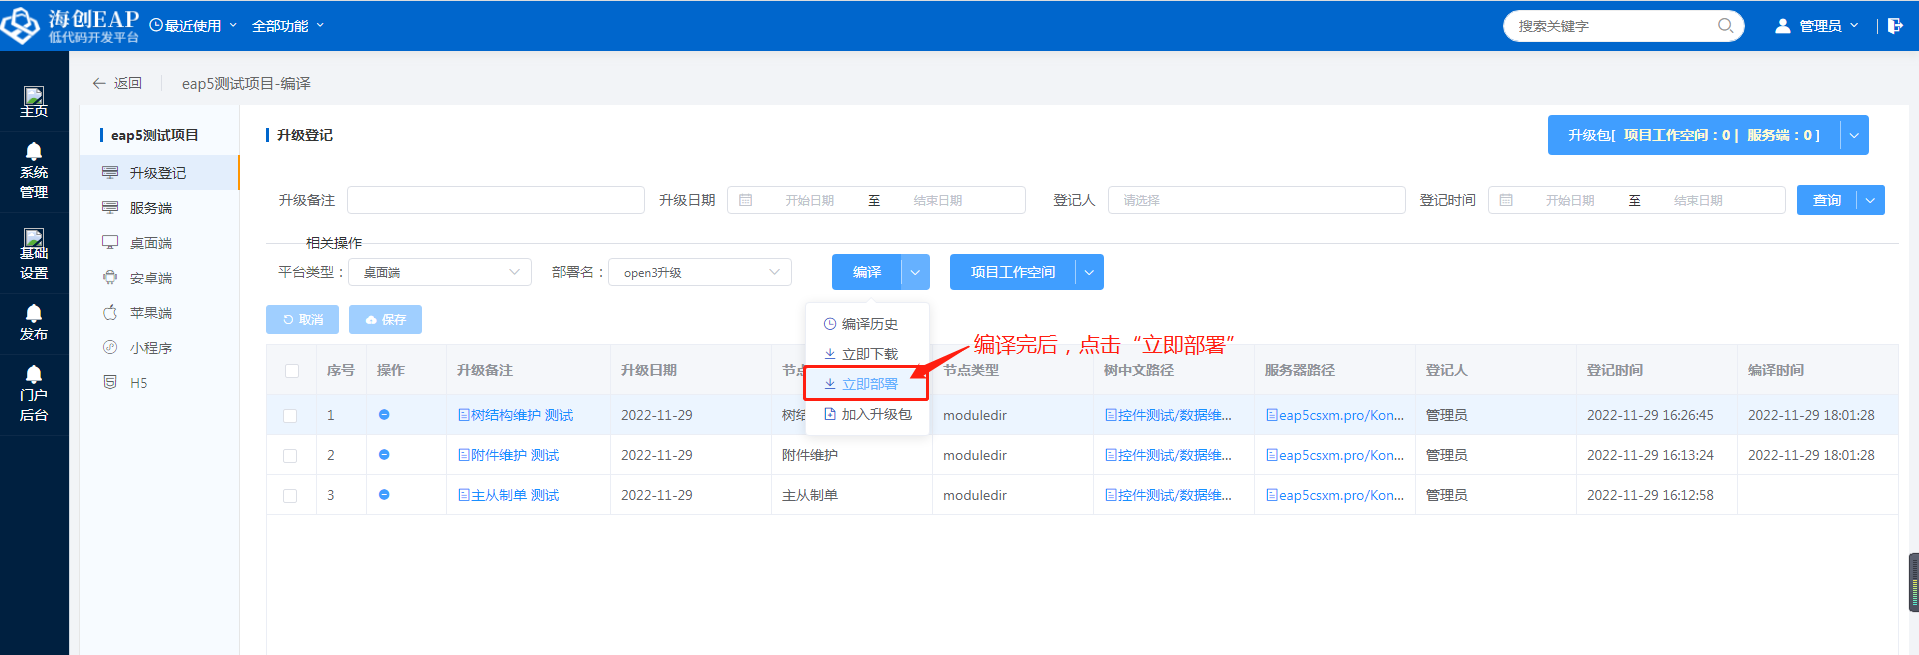The height and width of the screenshot is (655, 1919).
Task: Select the checkbox for row 1
Action: (290, 416)
